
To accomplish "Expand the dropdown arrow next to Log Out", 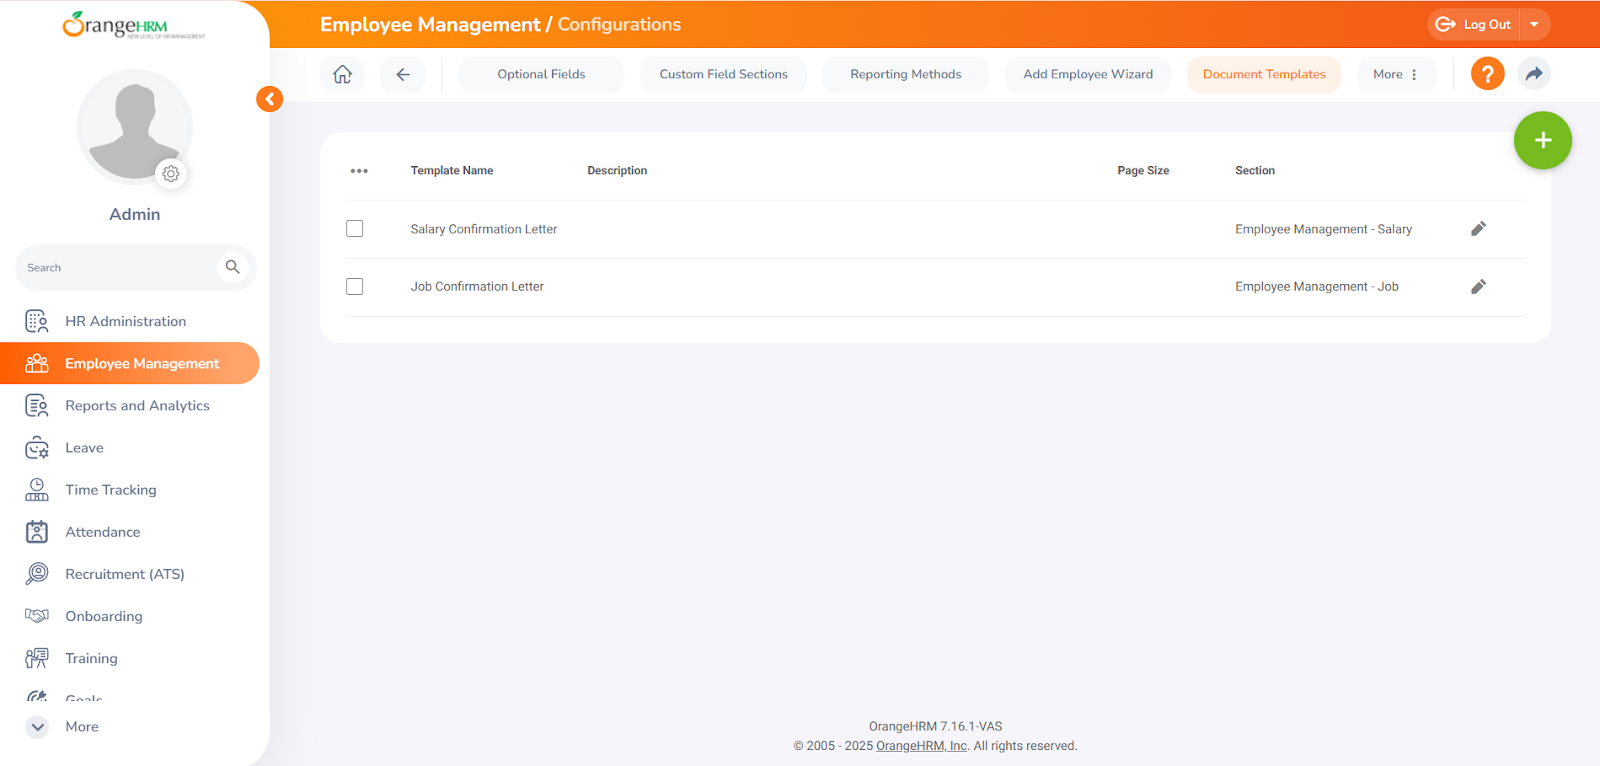I will [1534, 24].
